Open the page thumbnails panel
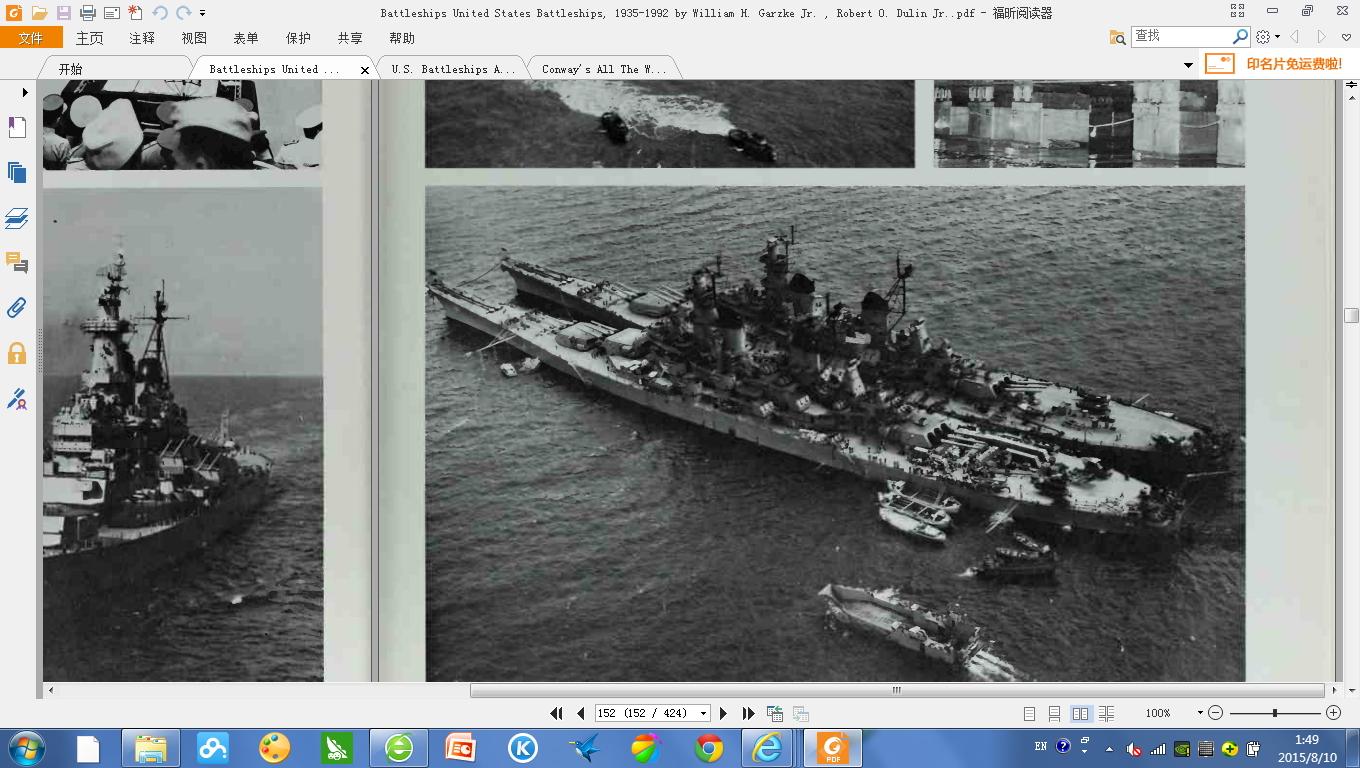This screenshot has height=768, width=1360. click(x=17, y=172)
